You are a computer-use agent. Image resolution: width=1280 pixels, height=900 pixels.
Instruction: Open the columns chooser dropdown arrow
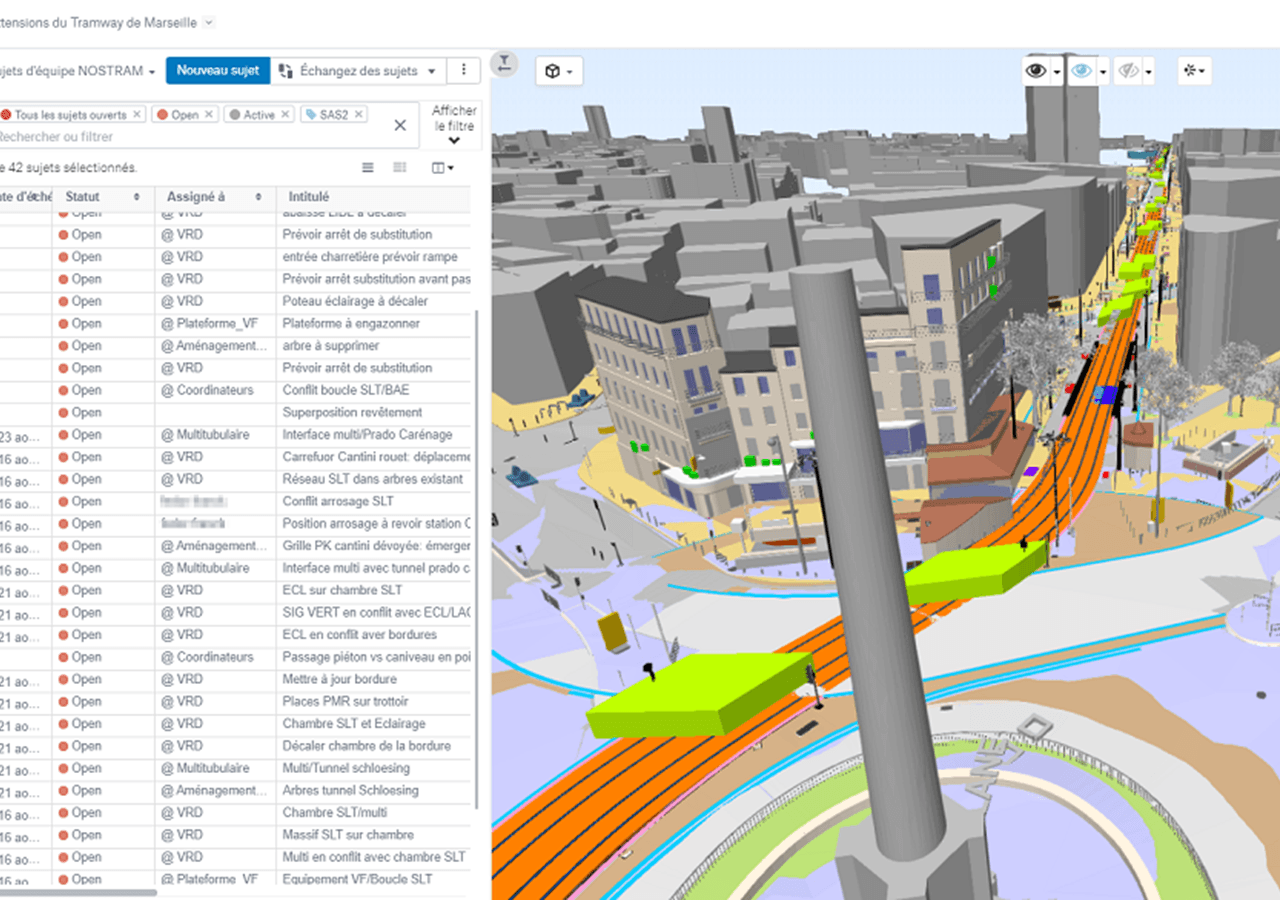(451, 168)
